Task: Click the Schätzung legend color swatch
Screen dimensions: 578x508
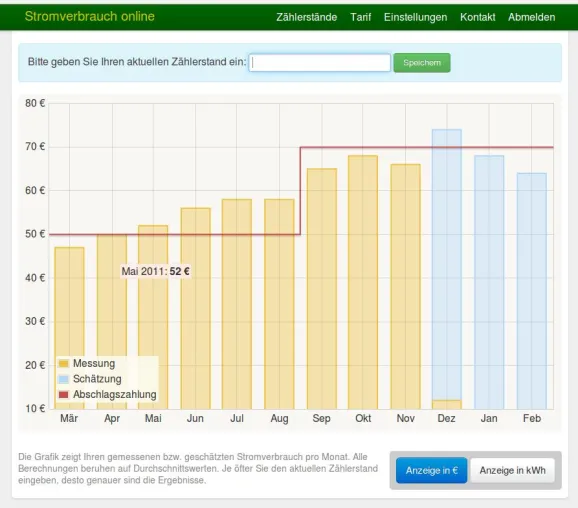Action: coord(64,379)
